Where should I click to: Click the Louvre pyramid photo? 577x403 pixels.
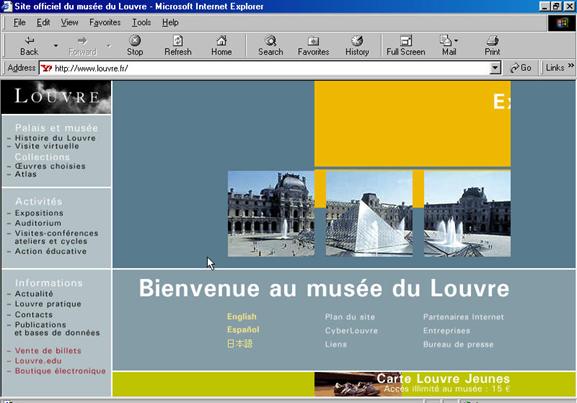369,213
